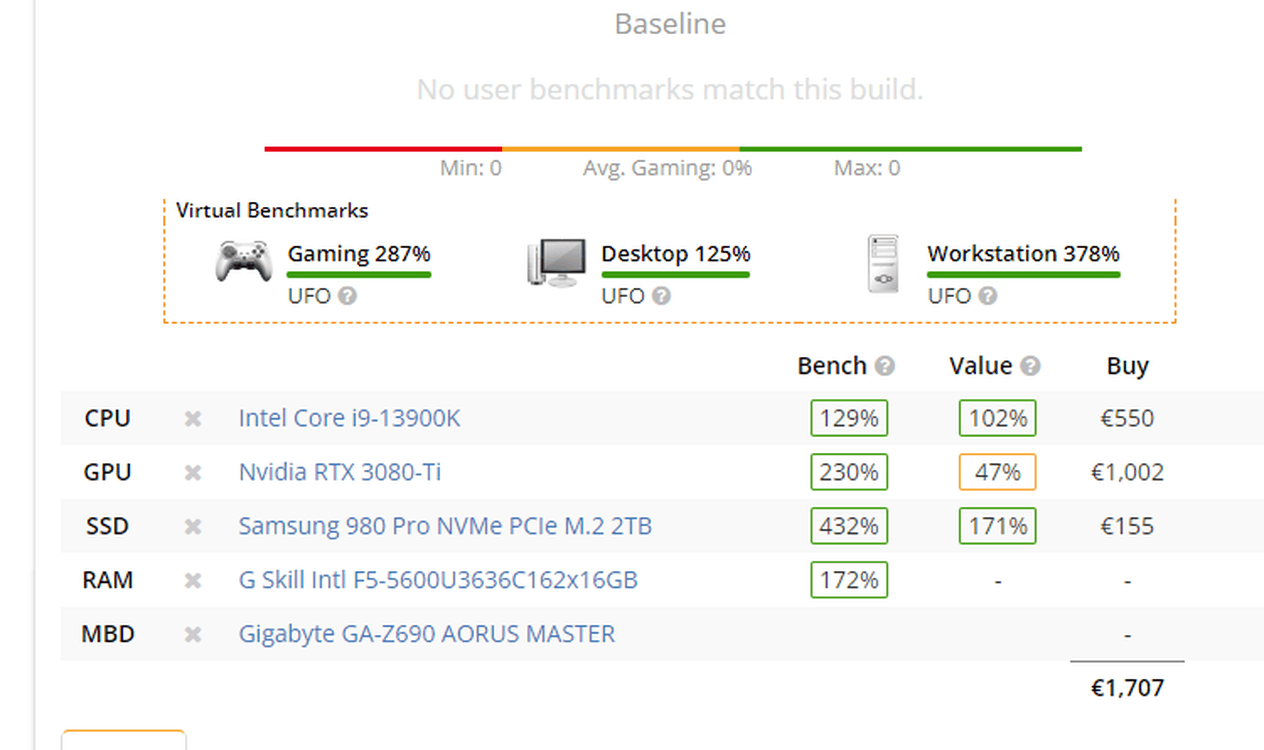Open Samsung 980 Pro NVMe 2TB link

pos(445,526)
